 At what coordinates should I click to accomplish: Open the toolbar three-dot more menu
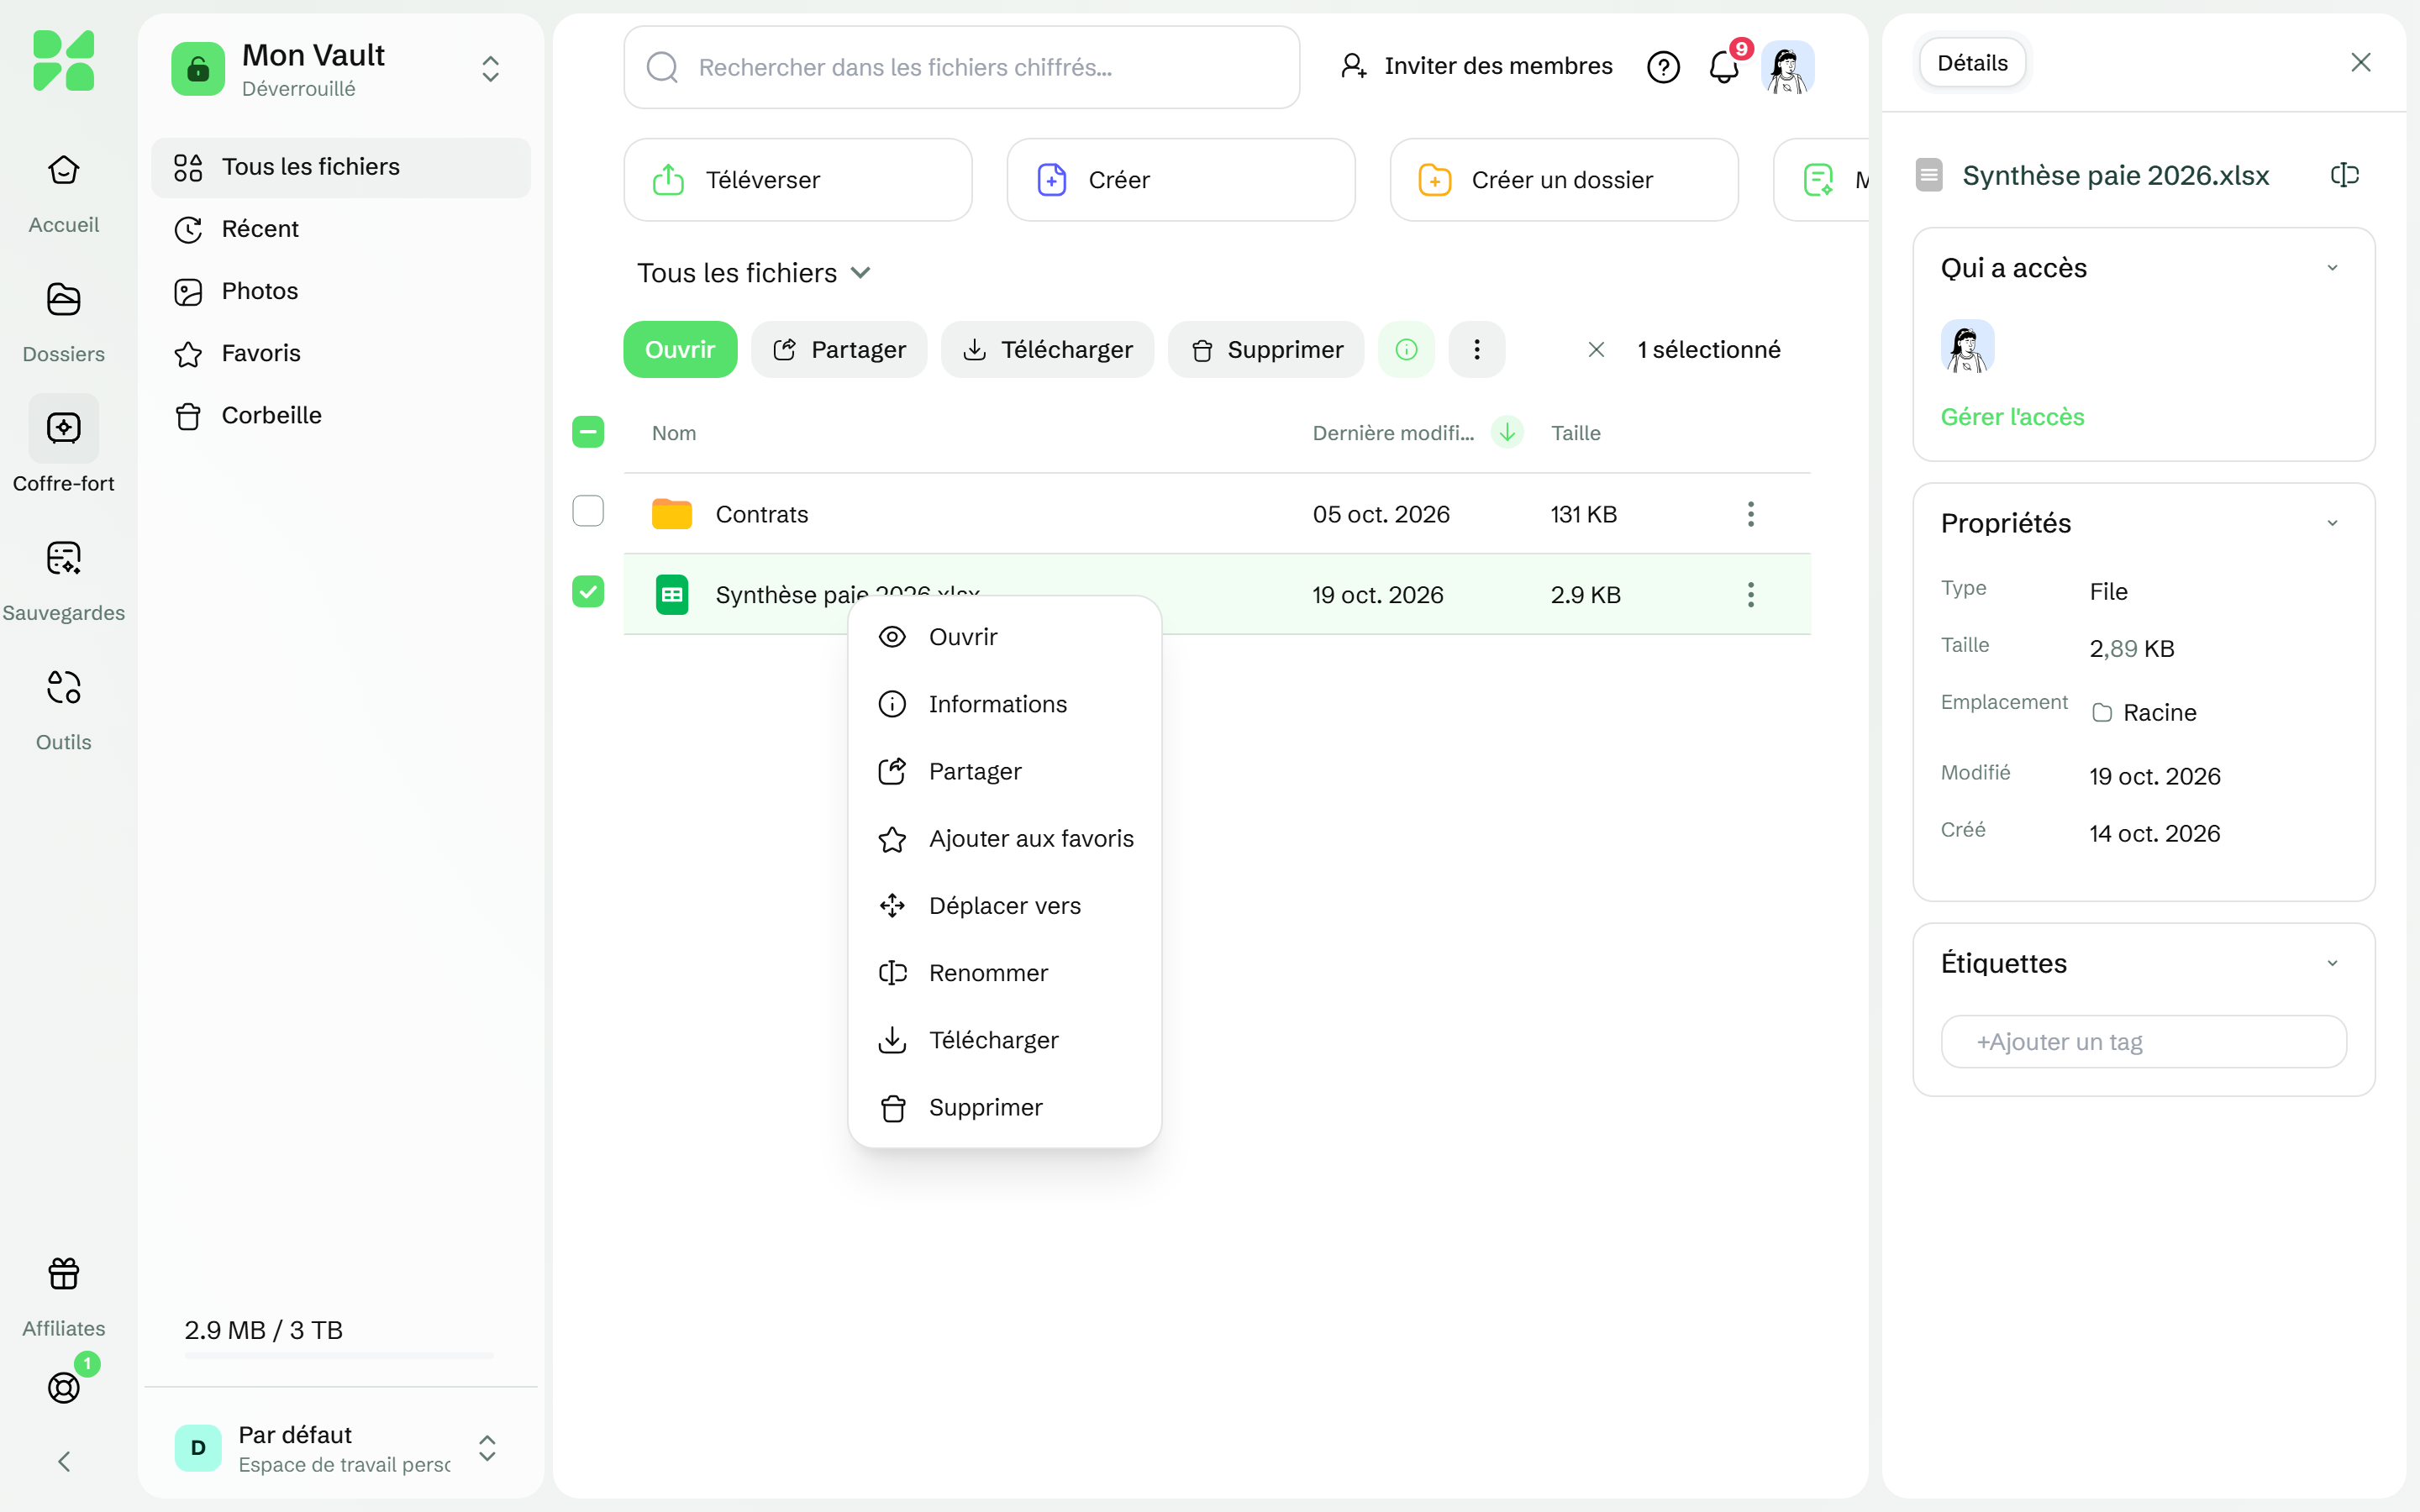(x=1476, y=349)
